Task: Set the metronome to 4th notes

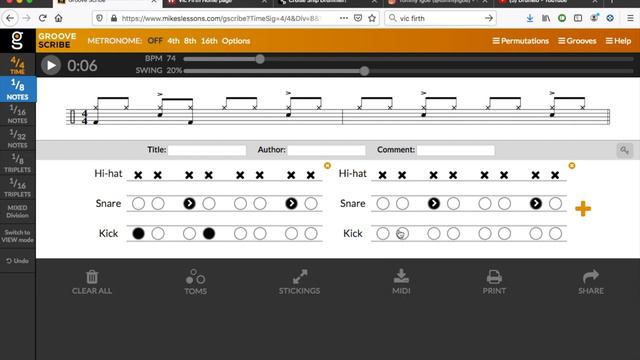Action: pyautogui.click(x=173, y=41)
